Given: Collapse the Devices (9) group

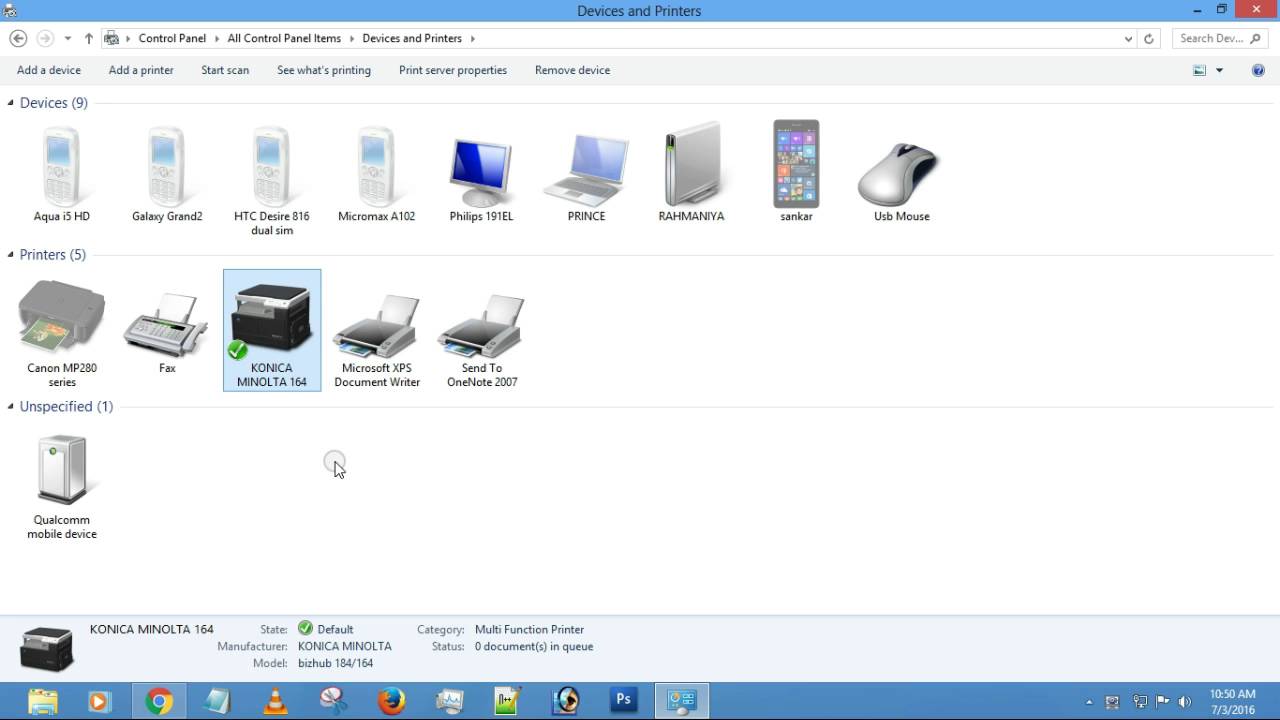Looking at the screenshot, I should pyautogui.click(x=11, y=103).
